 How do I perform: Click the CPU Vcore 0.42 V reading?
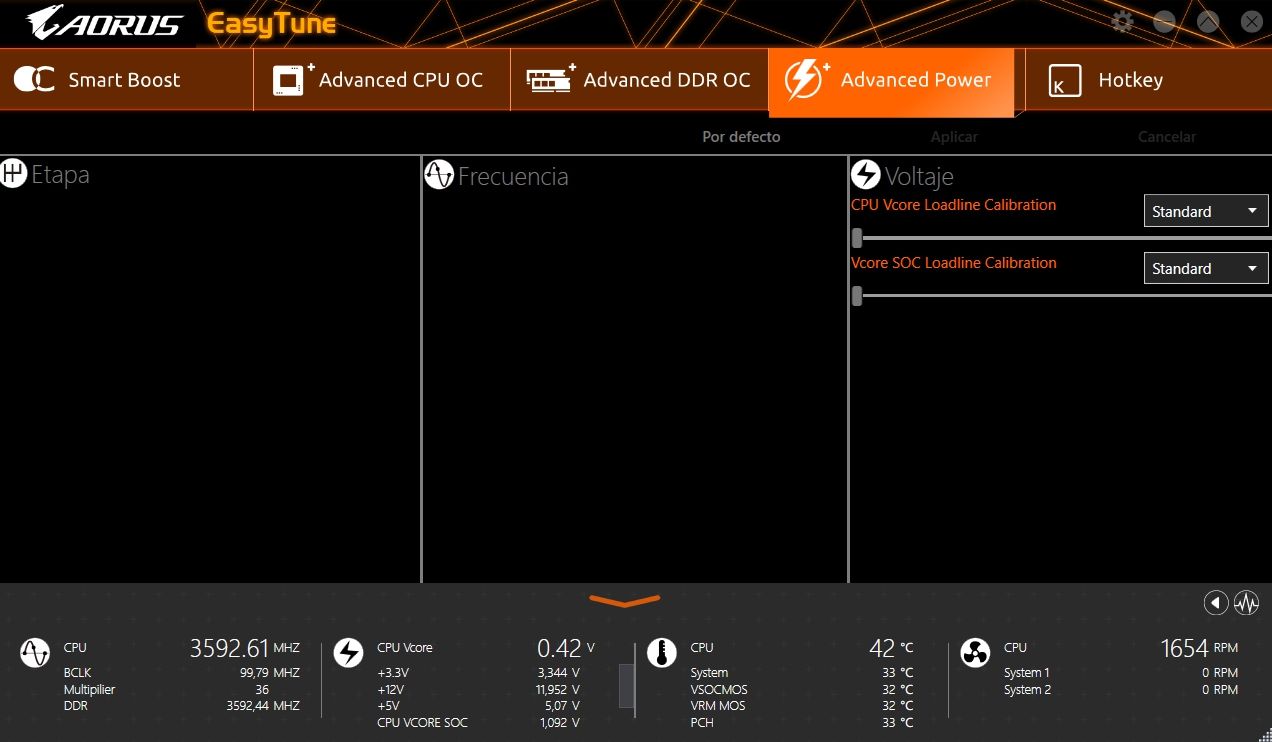pos(566,648)
